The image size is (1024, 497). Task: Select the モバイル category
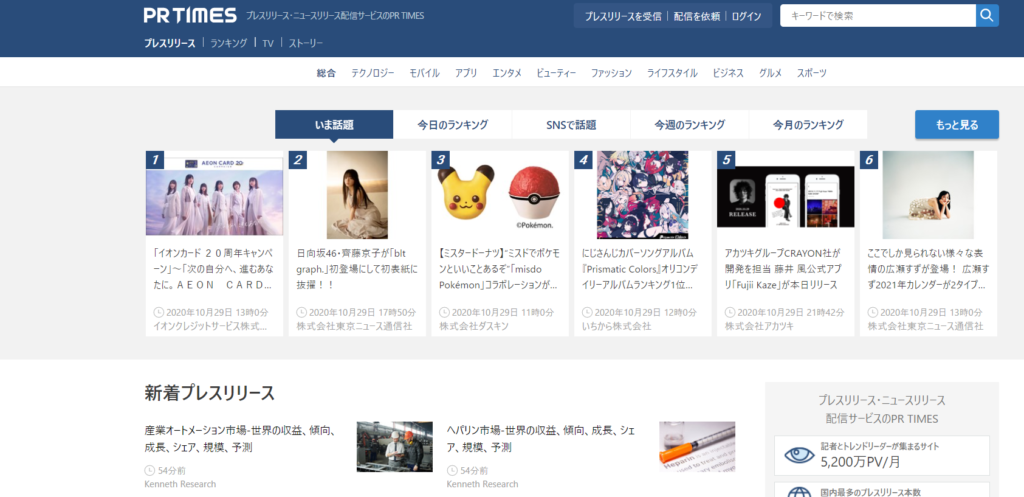(x=424, y=73)
